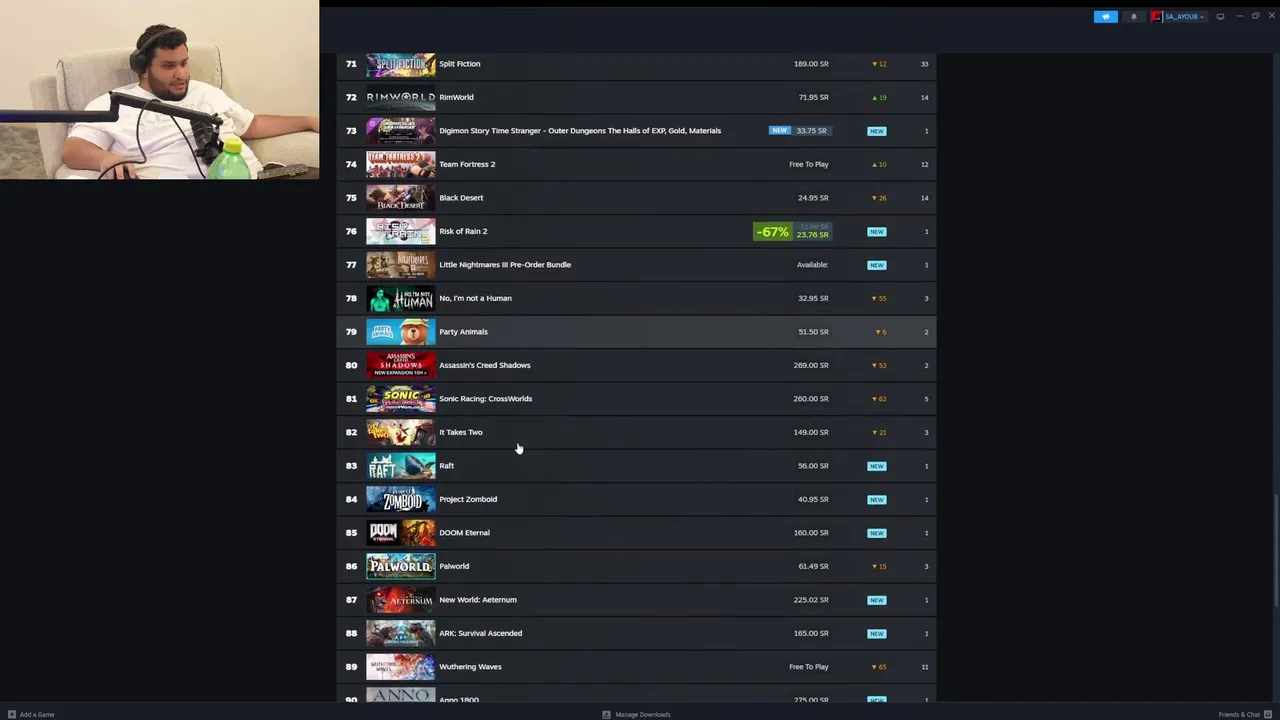Viewport: 1280px width, 720px height.
Task: Click Add a Game at bottom left
Action: click(31, 714)
